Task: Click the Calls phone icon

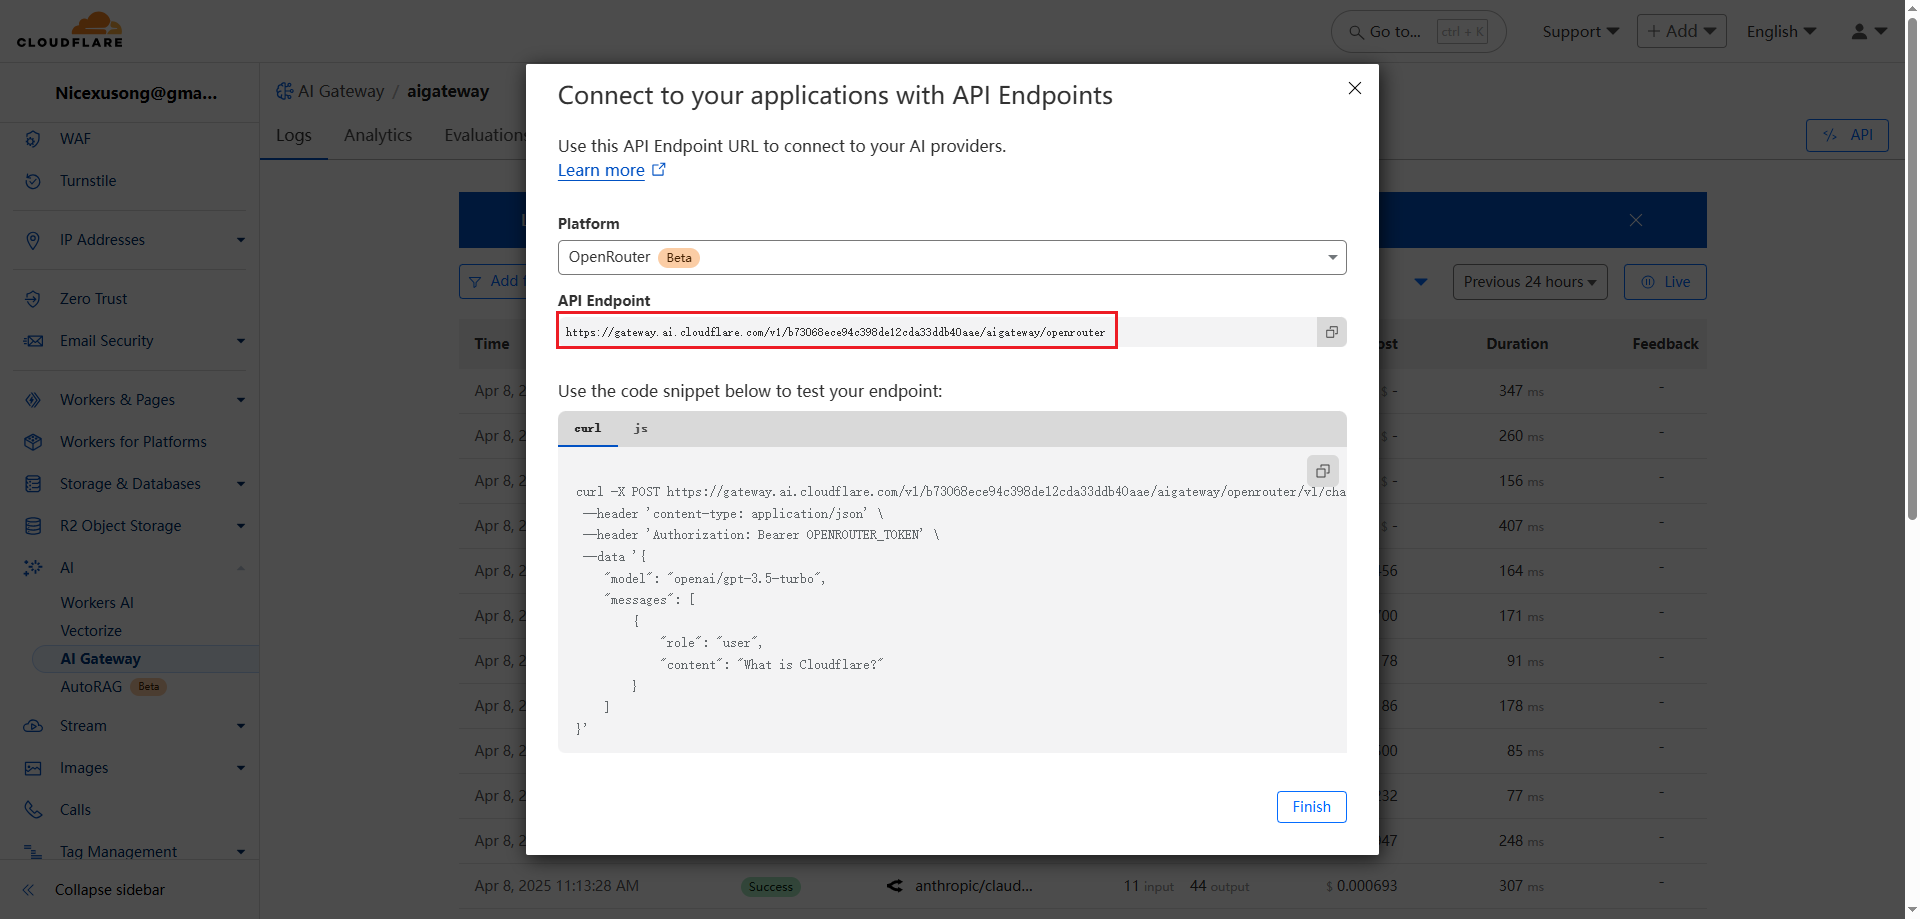Action: pyautogui.click(x=33, y=810)
